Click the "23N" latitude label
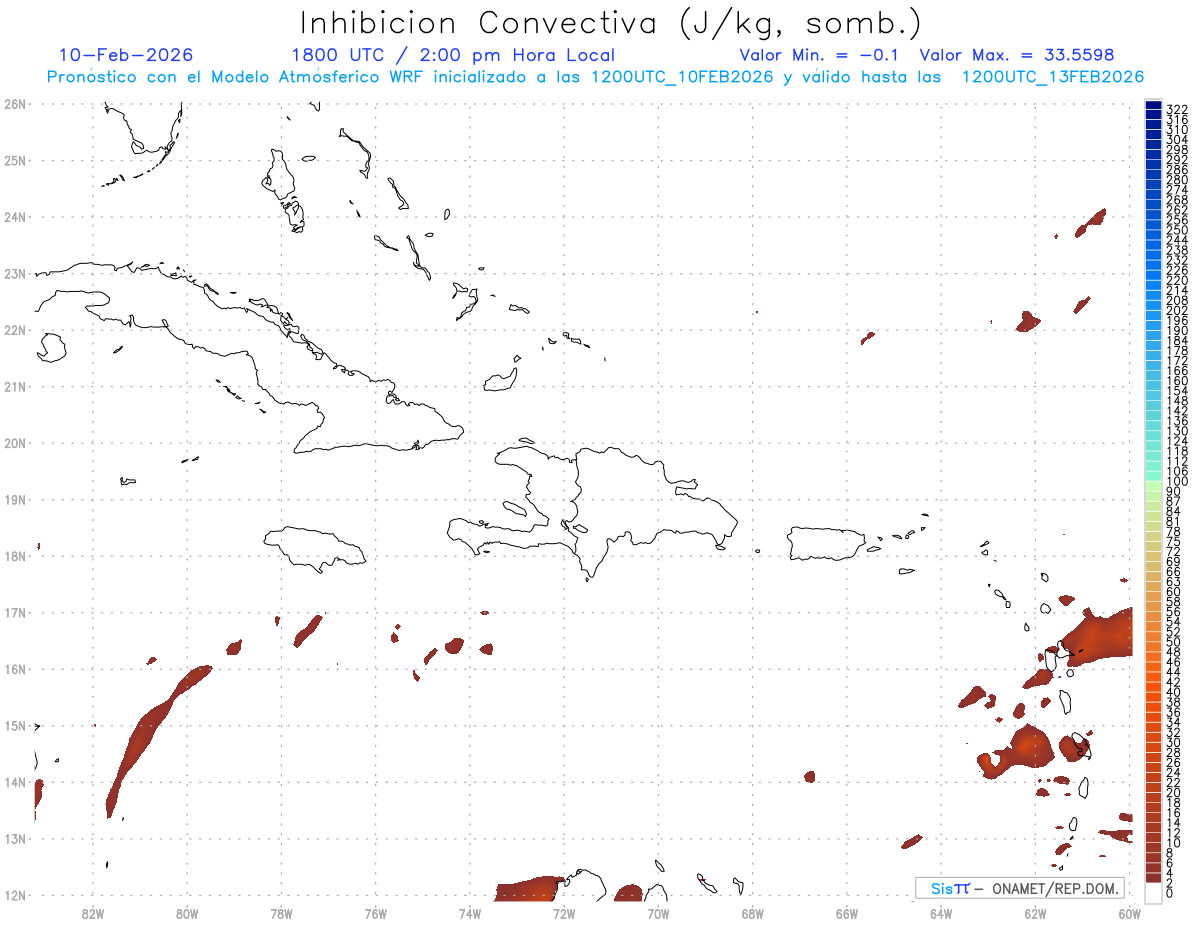Screen dimensions: 1200x927 [x=14, y=273]
